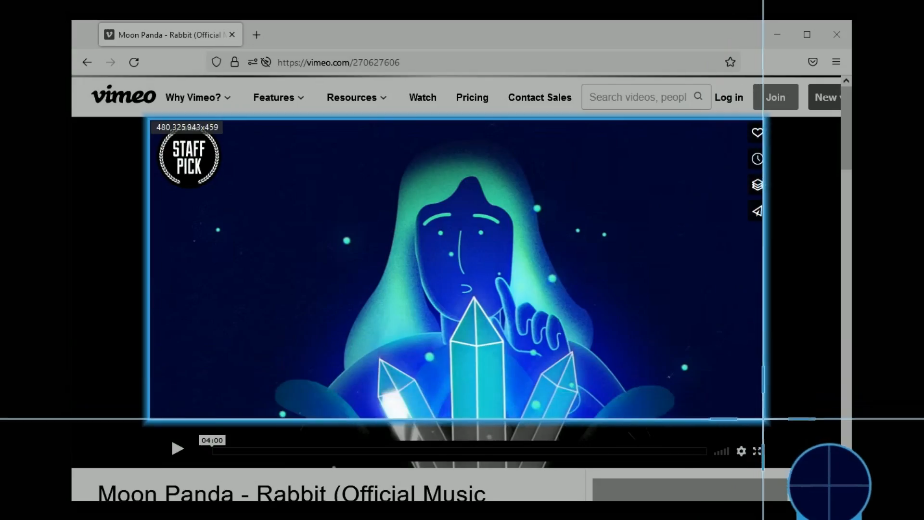Open the New video dropdown
This screenshot has width=924, height=520.
[824, 97]
